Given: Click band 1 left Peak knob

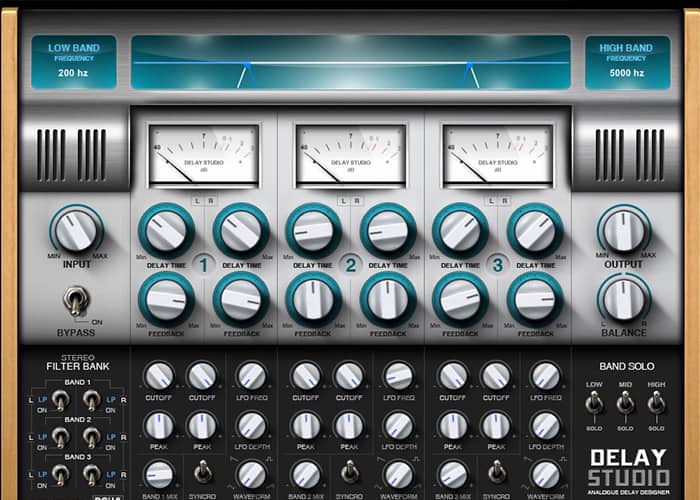Looking at the screenshot, I should [x=159, y=425].
